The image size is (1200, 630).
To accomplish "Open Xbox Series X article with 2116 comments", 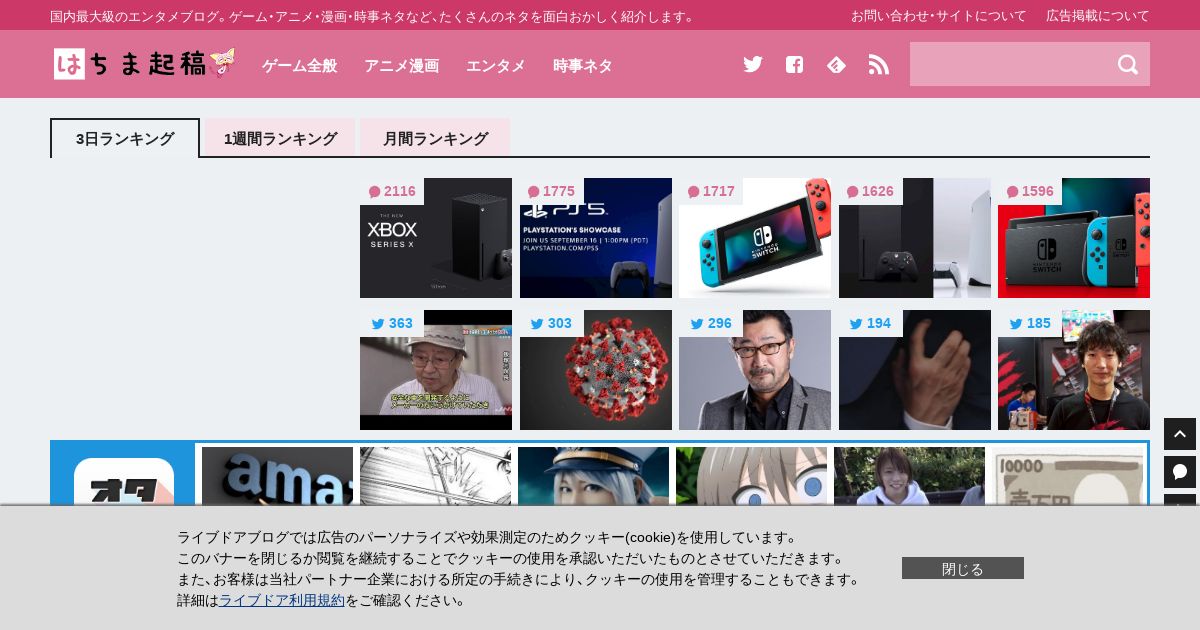I will (x=436, y=238).
